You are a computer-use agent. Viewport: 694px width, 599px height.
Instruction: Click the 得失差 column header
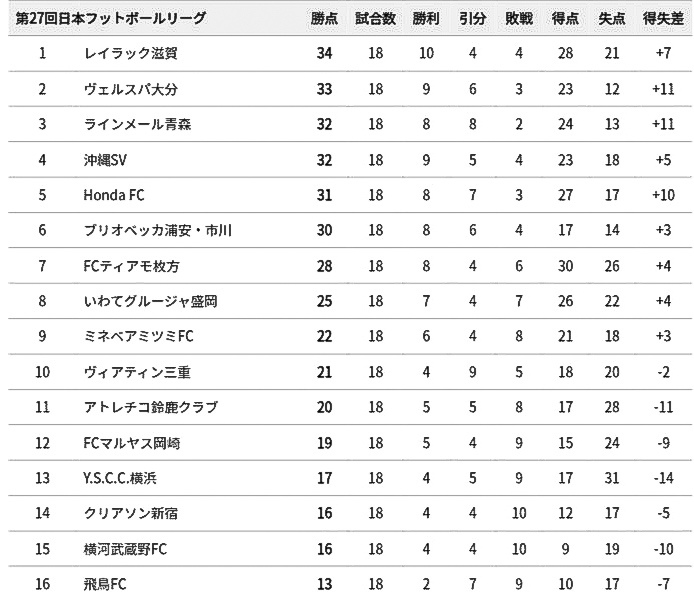click(663, 18)
